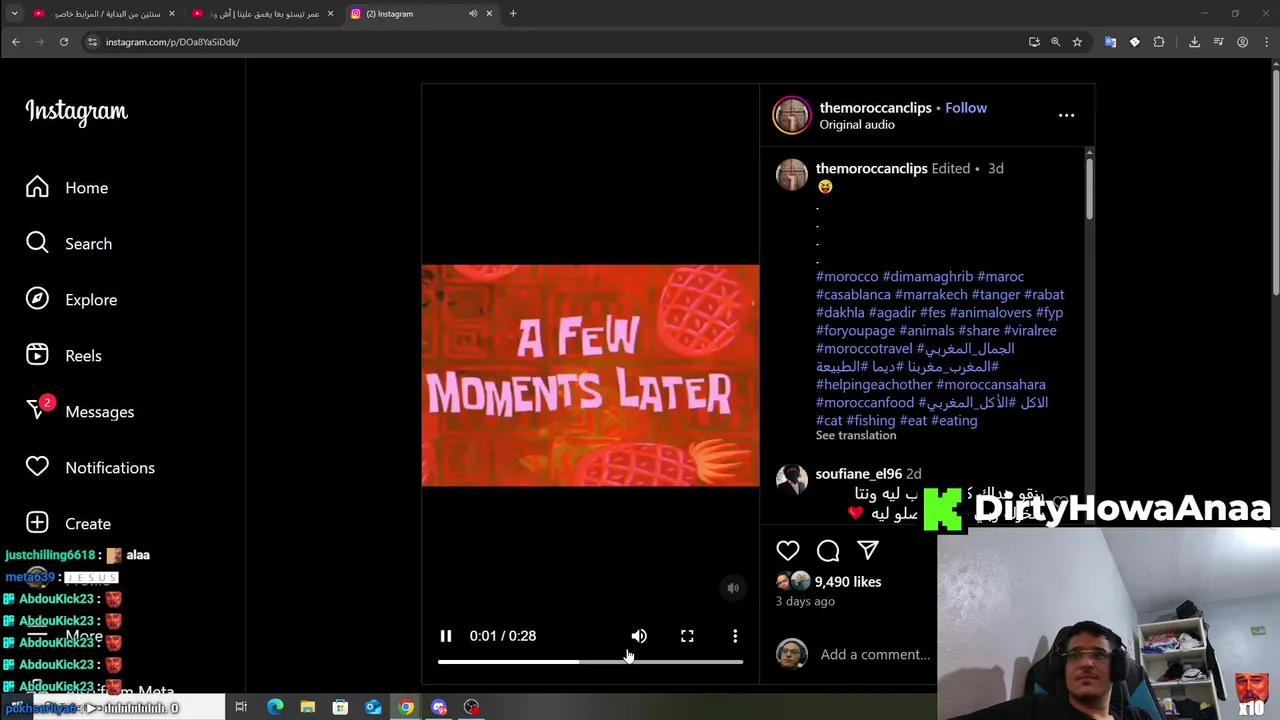The height and width of the screenshot is (720, 1280).
Task: Open browser downloads
Action: coord(1194,42)
